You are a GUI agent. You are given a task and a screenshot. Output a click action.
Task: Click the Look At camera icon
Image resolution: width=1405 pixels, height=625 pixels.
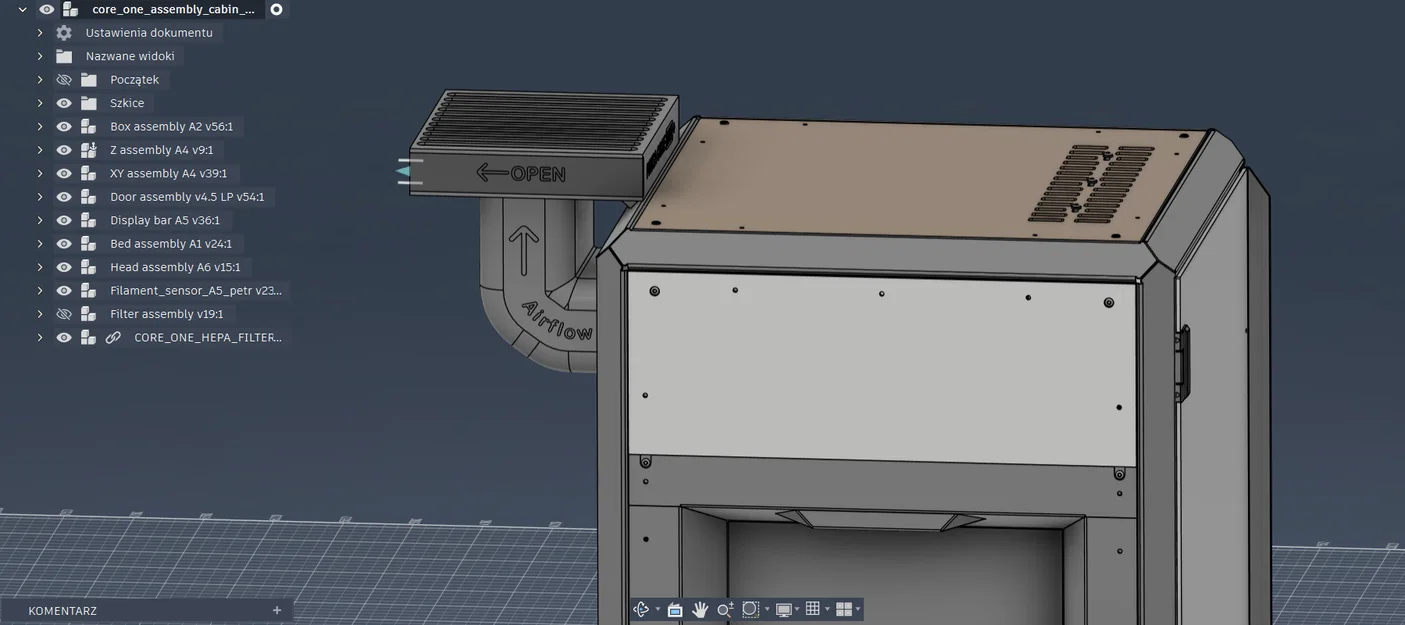[675, 609]
